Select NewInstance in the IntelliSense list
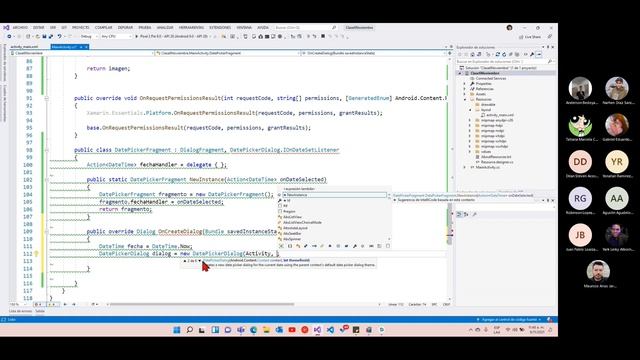The height and width of the screenshot is (360, 640). point(335,195)
